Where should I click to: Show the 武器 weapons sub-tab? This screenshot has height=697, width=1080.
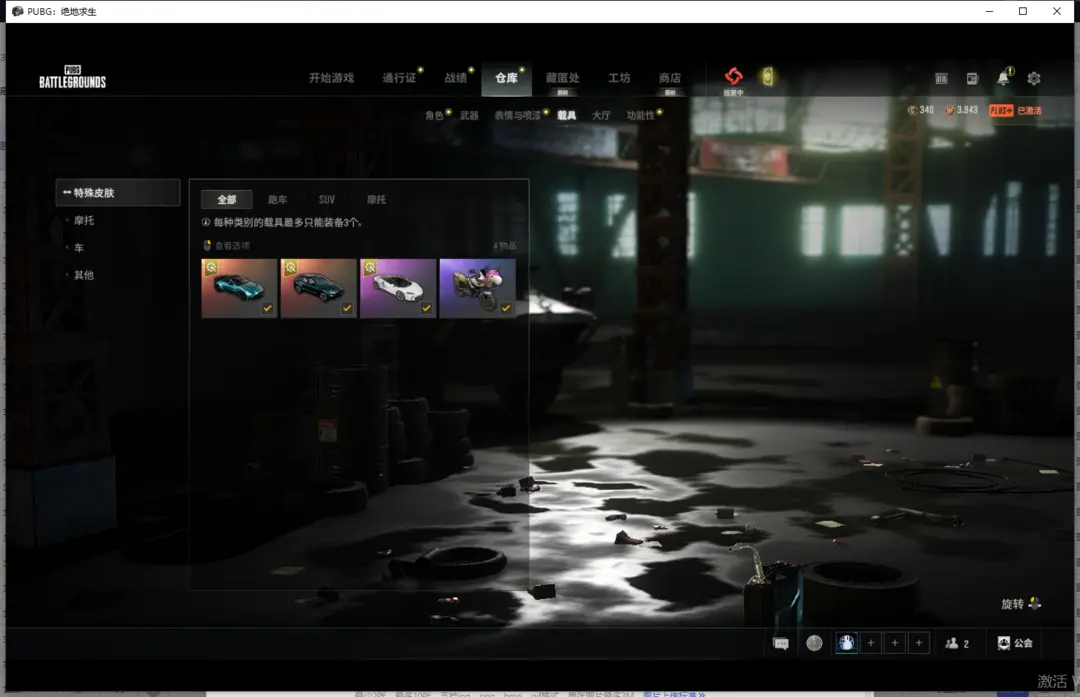[x=469, y=115]
